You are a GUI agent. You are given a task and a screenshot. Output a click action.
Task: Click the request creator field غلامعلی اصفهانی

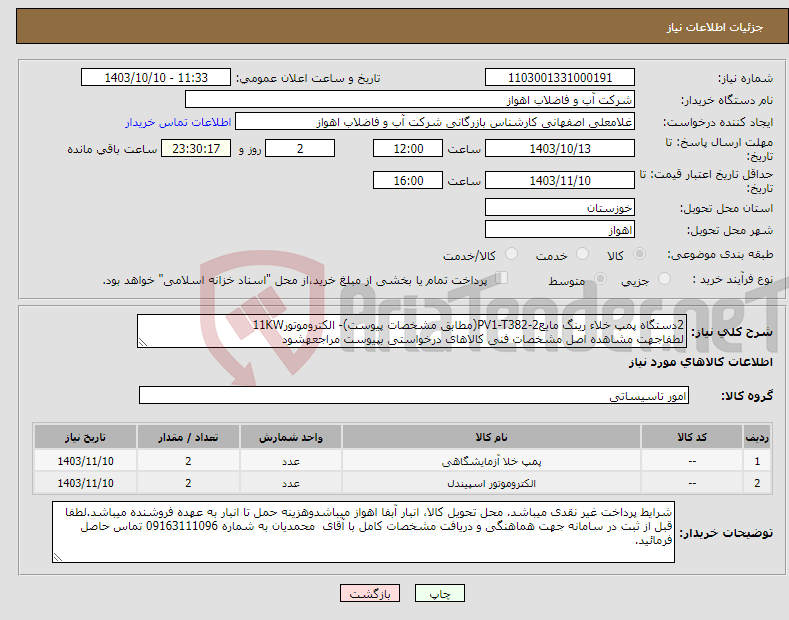click(435, 122)
